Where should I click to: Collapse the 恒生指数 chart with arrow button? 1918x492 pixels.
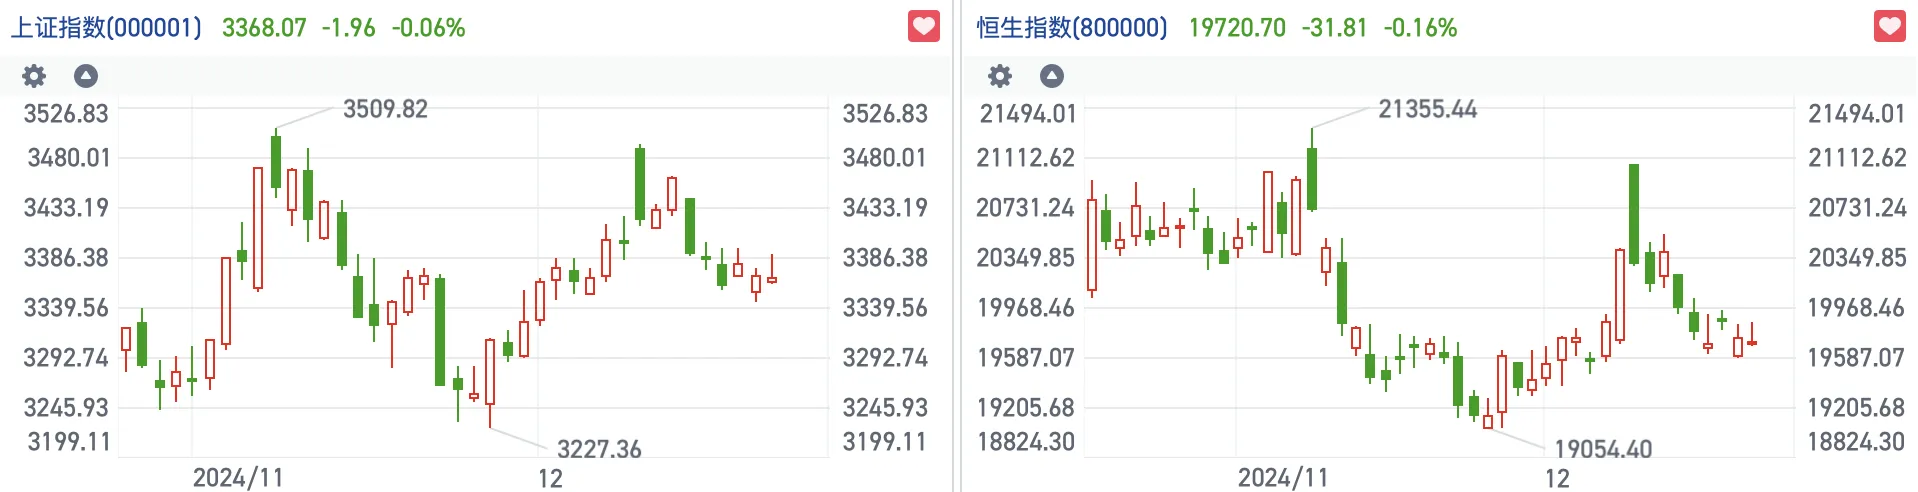(1052, 76)
